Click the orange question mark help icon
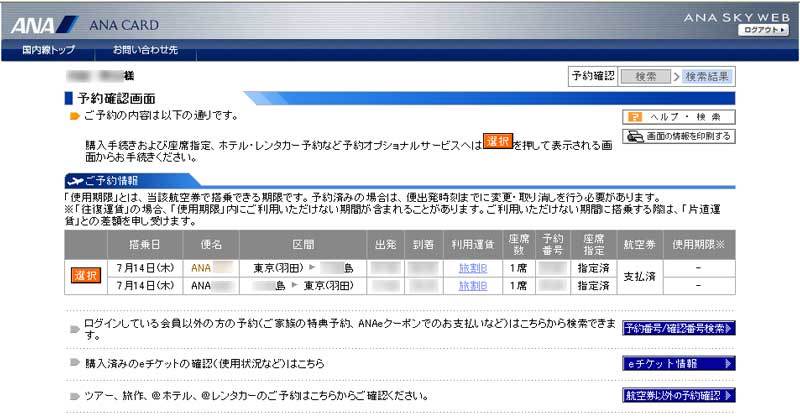 coord(634,116)
